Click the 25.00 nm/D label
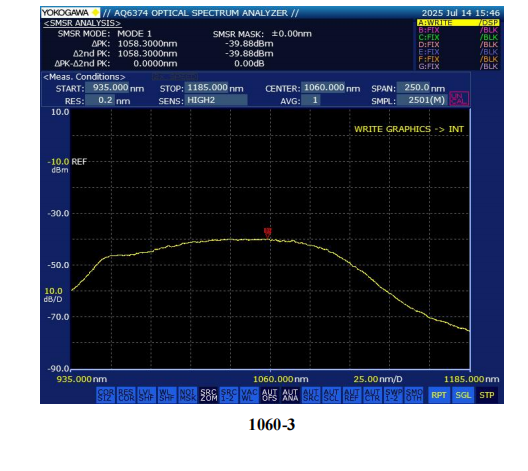The image size is (528, 471). click(x=378, y=379)
